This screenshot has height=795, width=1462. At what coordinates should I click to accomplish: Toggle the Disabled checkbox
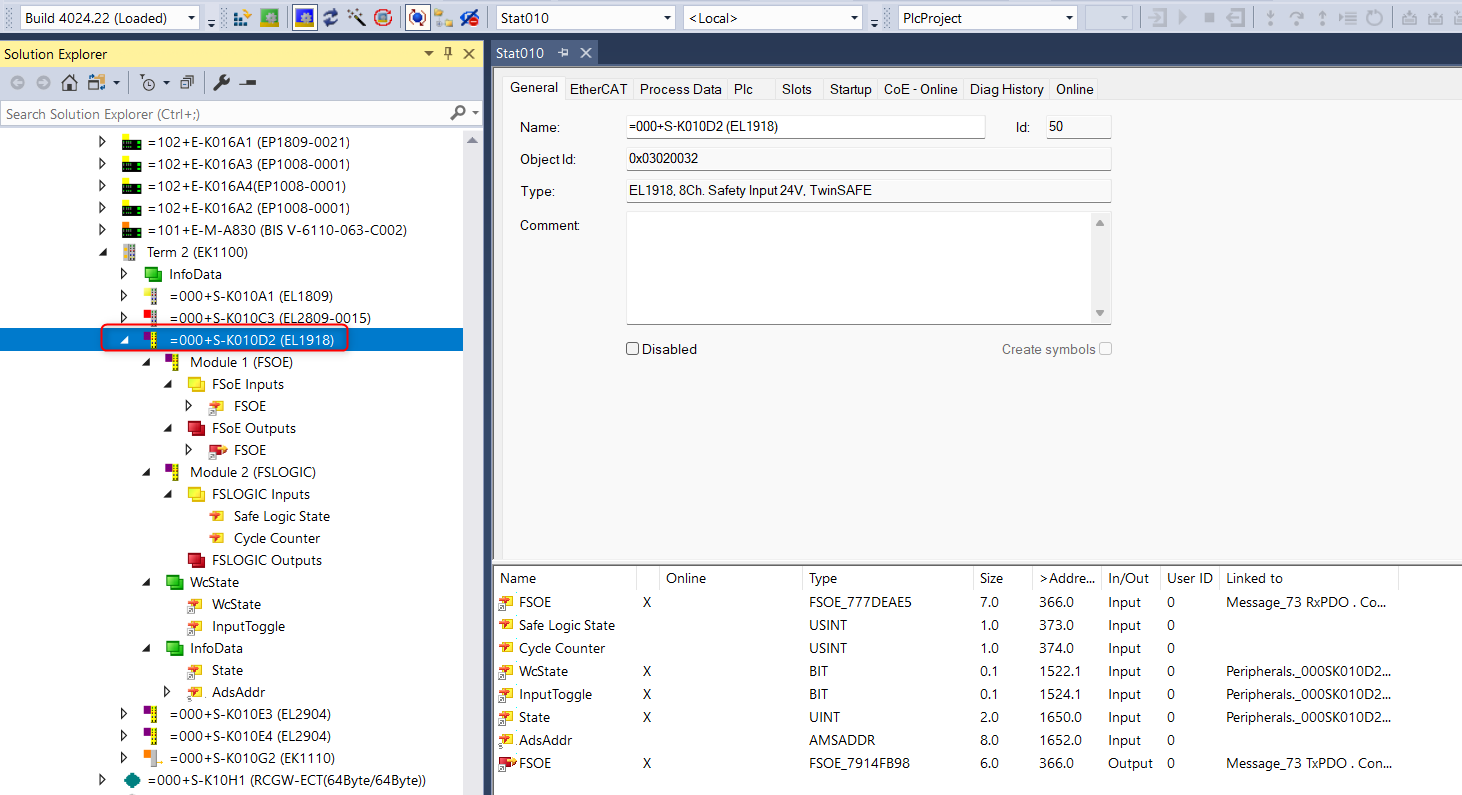tap(632, 349)
